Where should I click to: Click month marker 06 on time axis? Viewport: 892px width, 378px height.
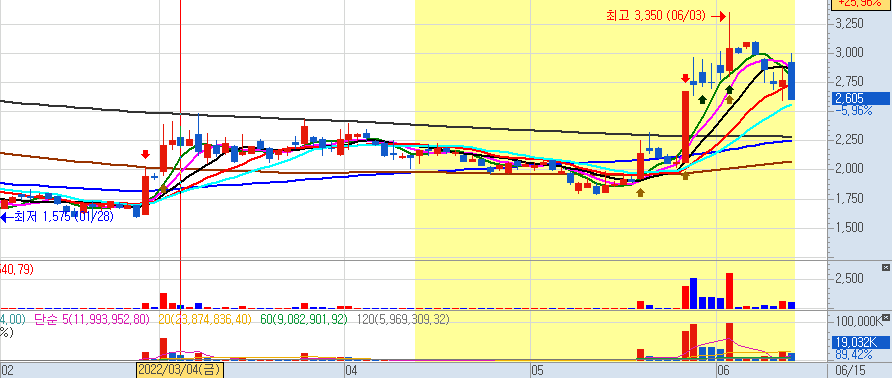(723, 371)
